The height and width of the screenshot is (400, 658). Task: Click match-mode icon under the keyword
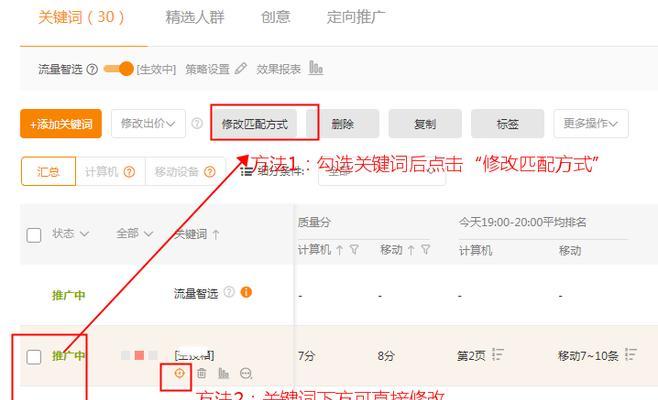[179, 373]
